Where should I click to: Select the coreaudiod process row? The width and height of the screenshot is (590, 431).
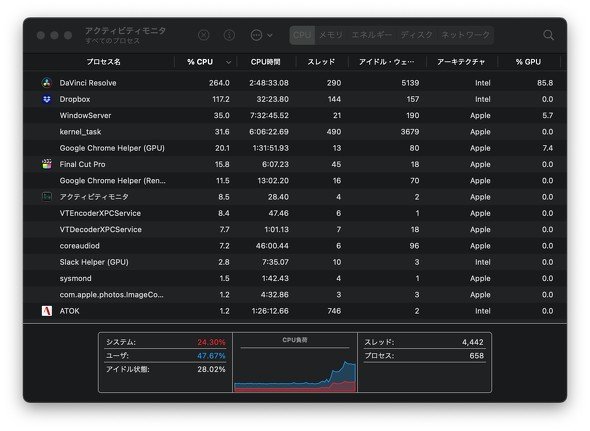pyautogui.click(x=295, y=246)
